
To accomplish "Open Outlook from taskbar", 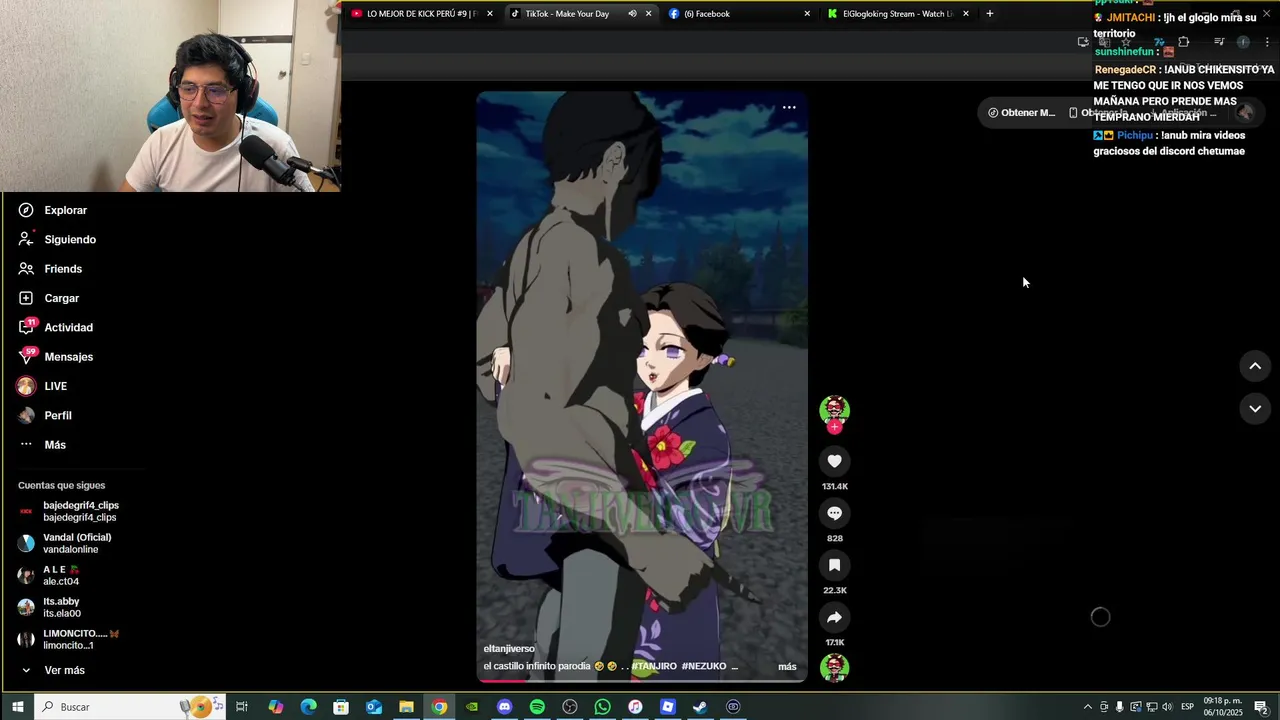I will 374,707.
